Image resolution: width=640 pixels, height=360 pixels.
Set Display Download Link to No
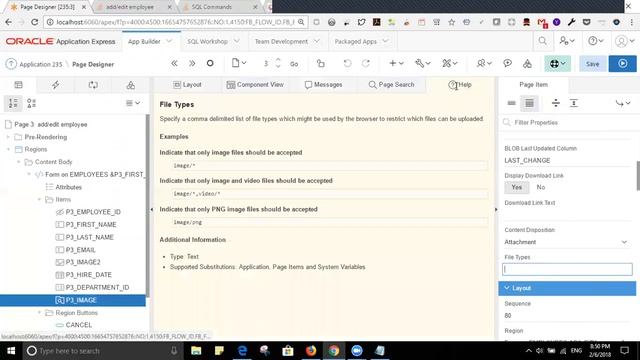pos(541,187)
